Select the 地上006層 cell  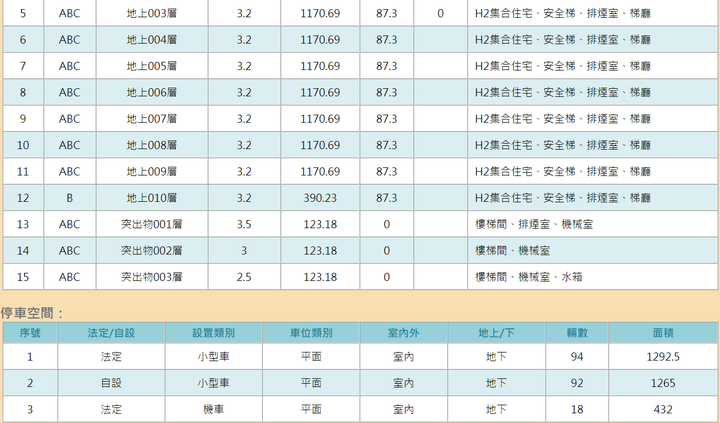pyautogui.click(x=152, y=92)
